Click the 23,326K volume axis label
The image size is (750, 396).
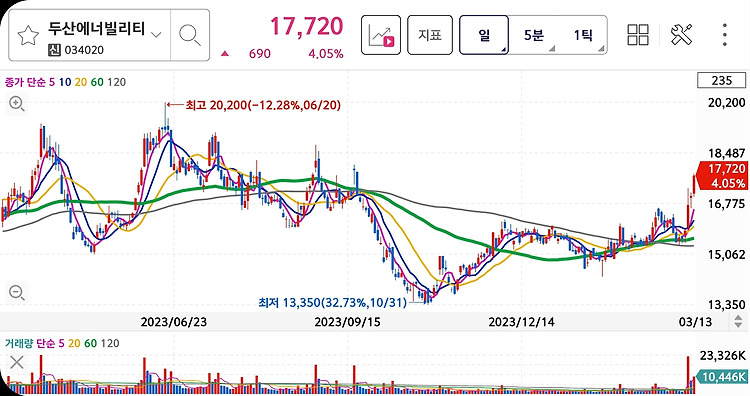(723, 355)
